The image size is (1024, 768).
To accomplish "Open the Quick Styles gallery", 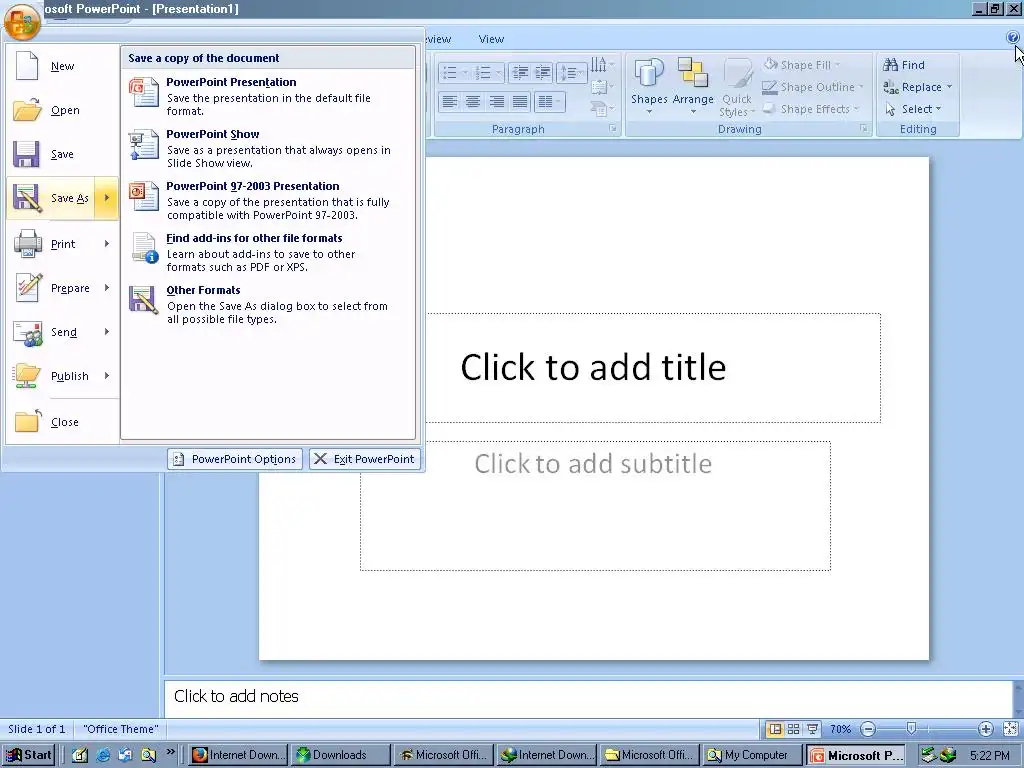I will [737, 86].
